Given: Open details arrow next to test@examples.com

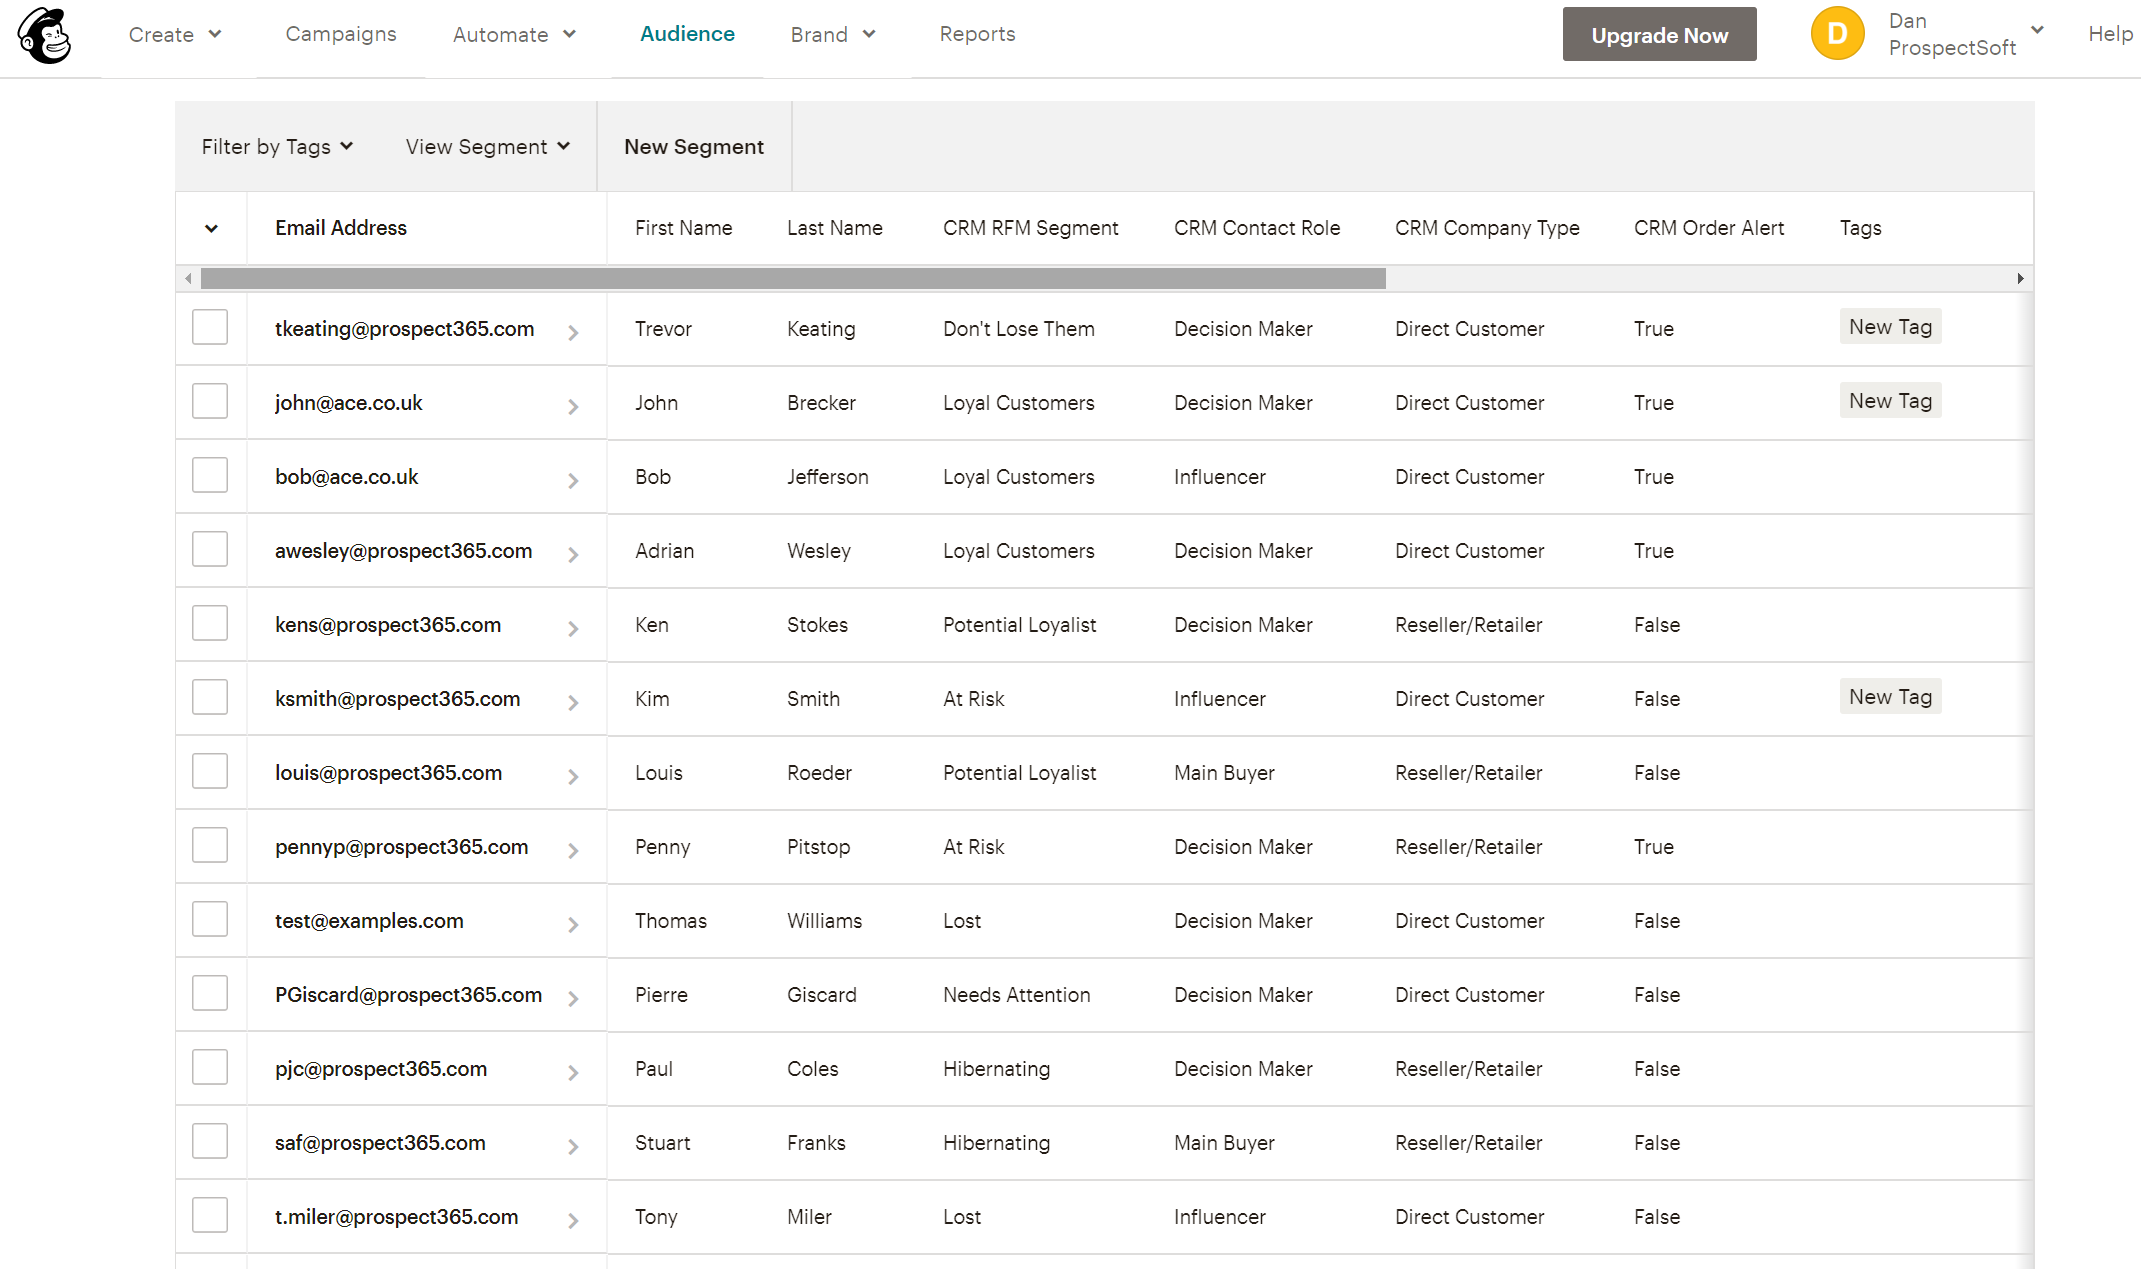Looking at the screenshot, I should tap(573, 921).
